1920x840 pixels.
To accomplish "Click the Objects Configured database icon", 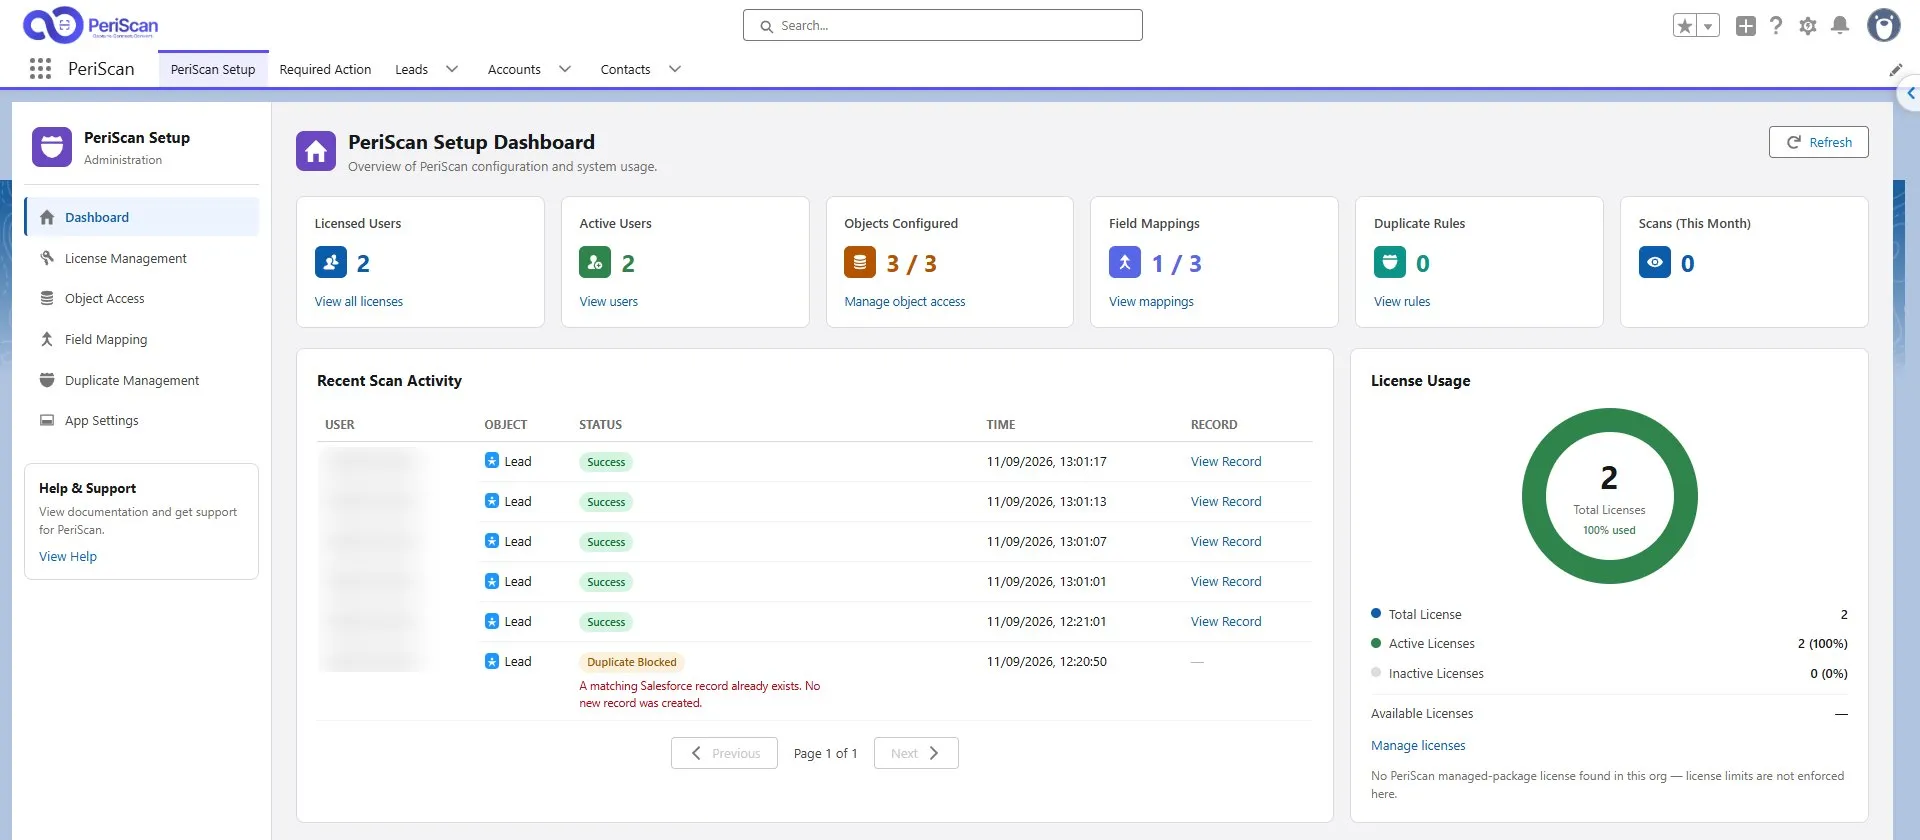I will 860,263.
